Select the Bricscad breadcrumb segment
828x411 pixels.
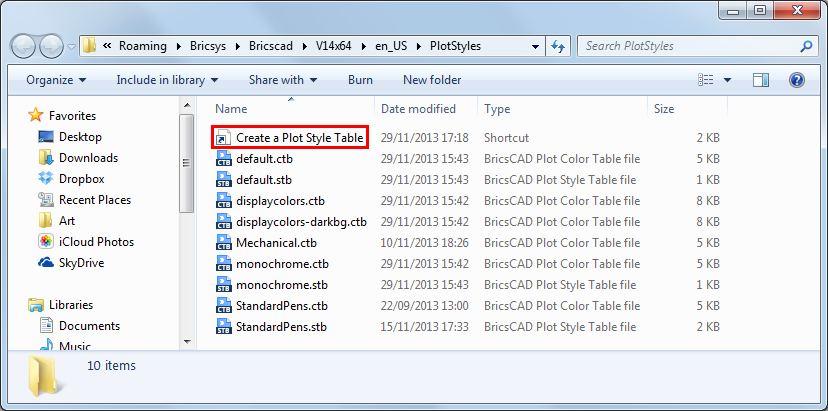[x=271, y=46]
